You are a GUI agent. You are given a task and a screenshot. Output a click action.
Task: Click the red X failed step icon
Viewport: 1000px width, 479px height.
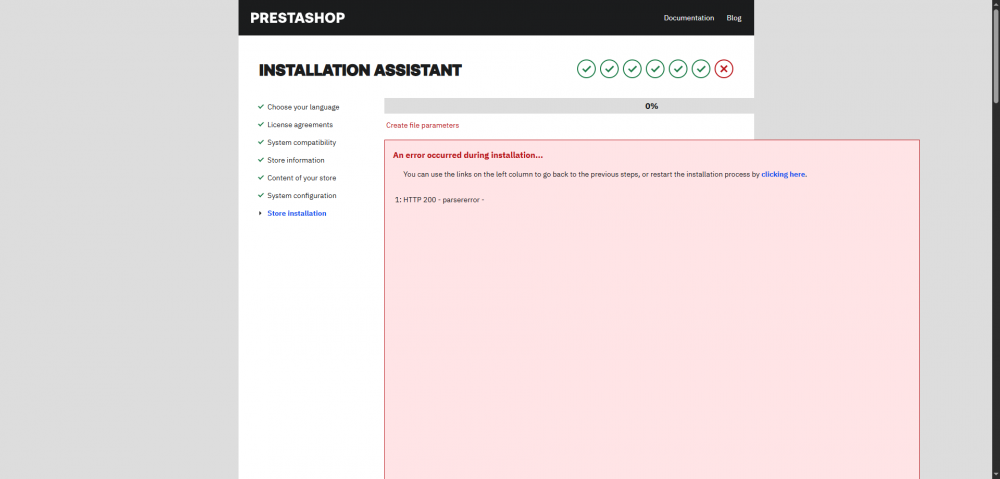click(x=724, y=68)
